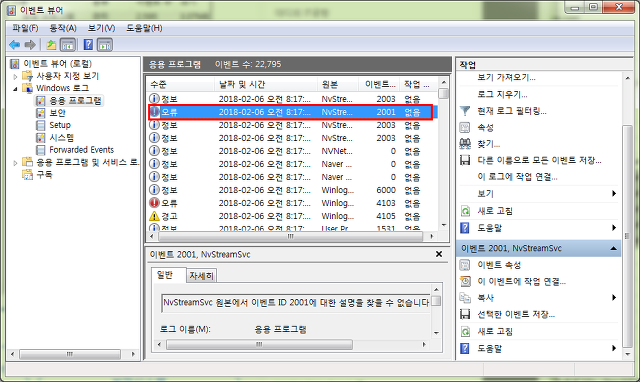Click upper 새로 고침 refresh icon
Viewport: 640px width, 382px height.
[x=465, y=211]
